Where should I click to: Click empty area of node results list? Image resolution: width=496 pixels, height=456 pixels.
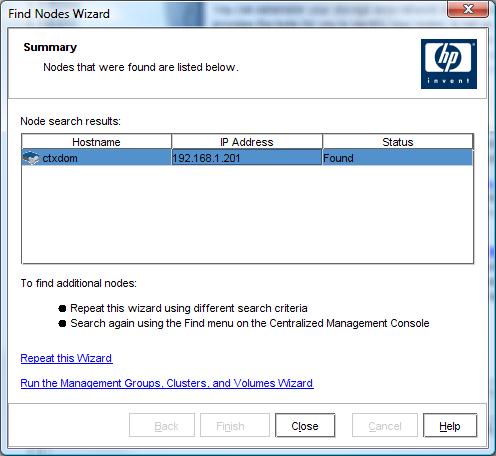point(247,213)
